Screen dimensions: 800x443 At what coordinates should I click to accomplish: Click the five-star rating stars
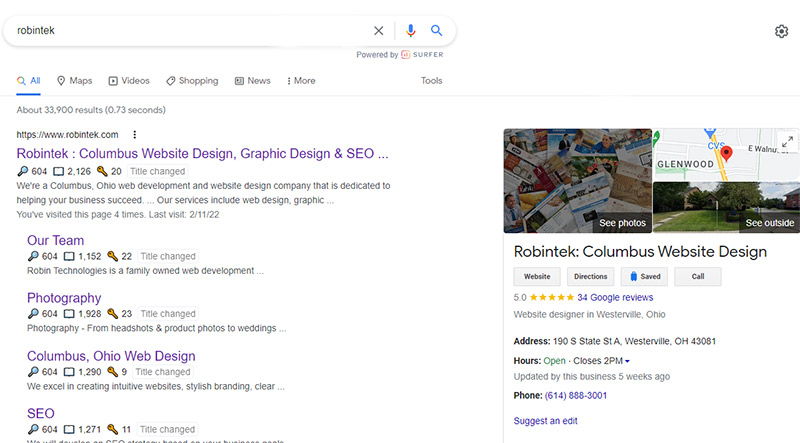point(552,298)
